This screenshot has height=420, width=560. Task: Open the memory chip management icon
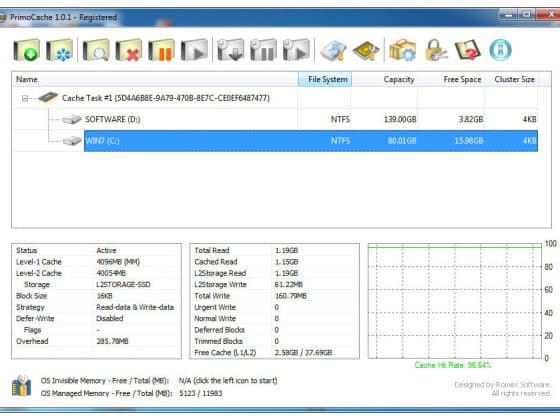[x=366, y=50]
